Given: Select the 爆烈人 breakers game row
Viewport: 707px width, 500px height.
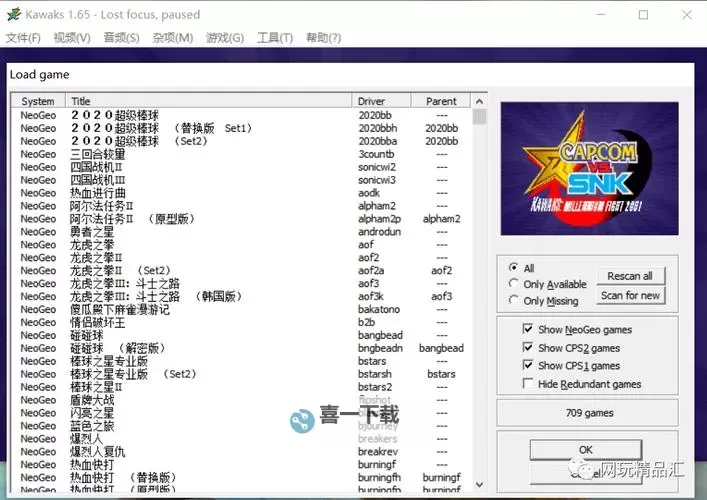Looking at the screenshot, I should point(242,439).
